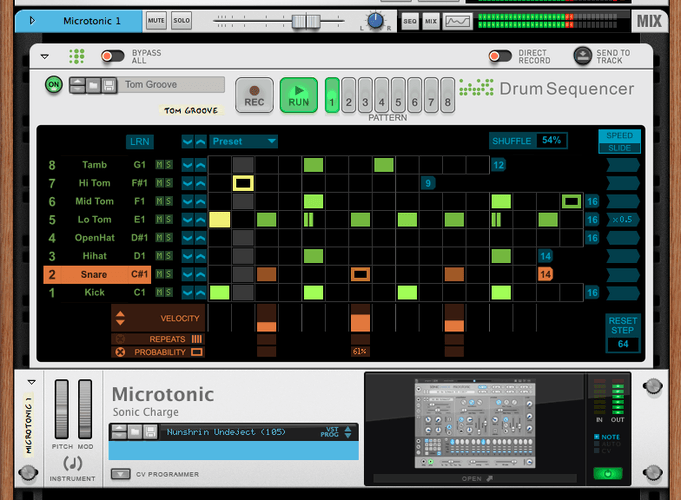Viewport: 681px width, 500px height.
Task: Save patch disk icon in Drum Sequencer
Action: pyautogui.click(x=109, y=86)
